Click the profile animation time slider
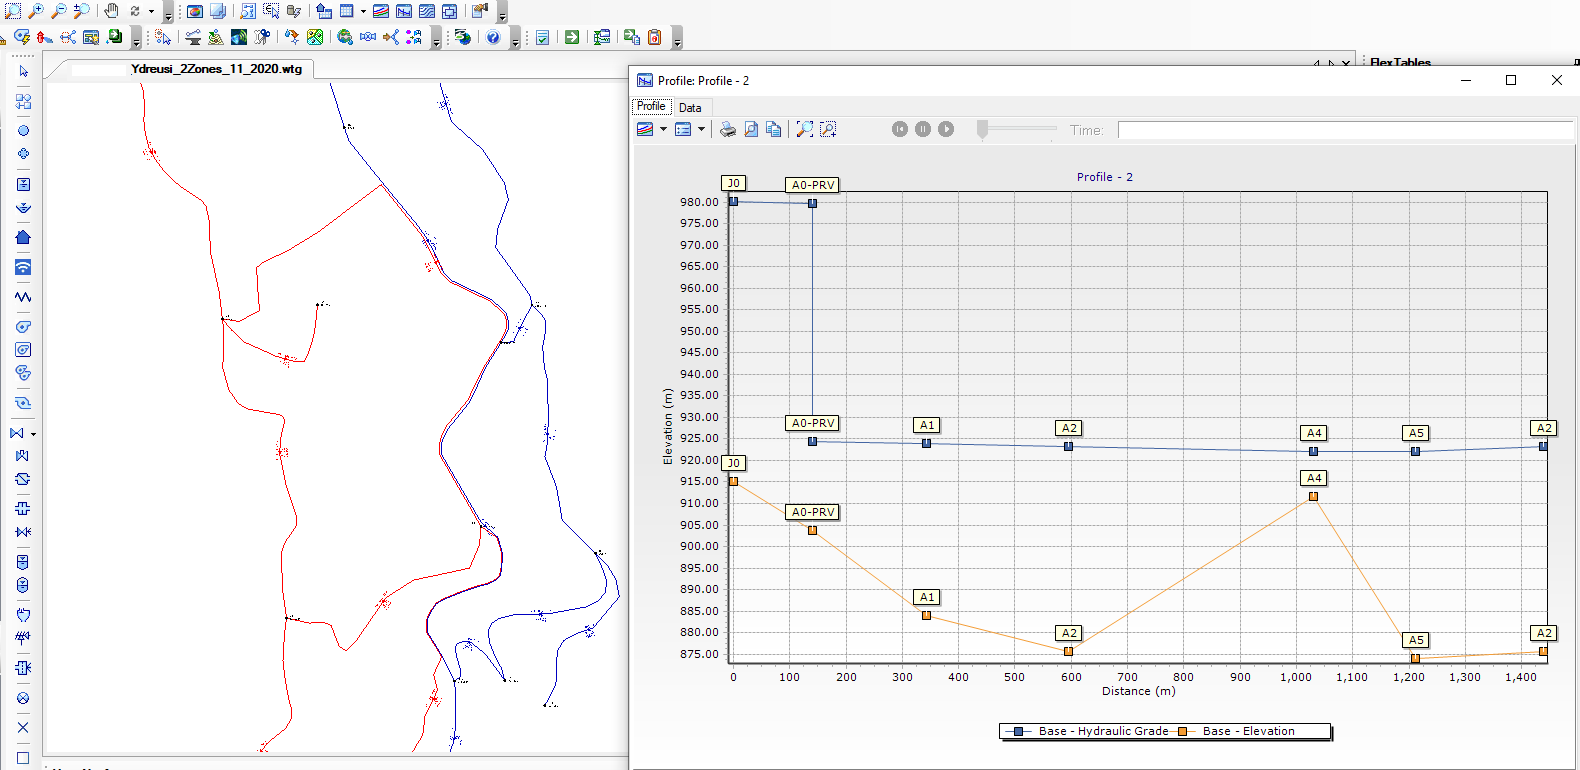 (983, 129)
